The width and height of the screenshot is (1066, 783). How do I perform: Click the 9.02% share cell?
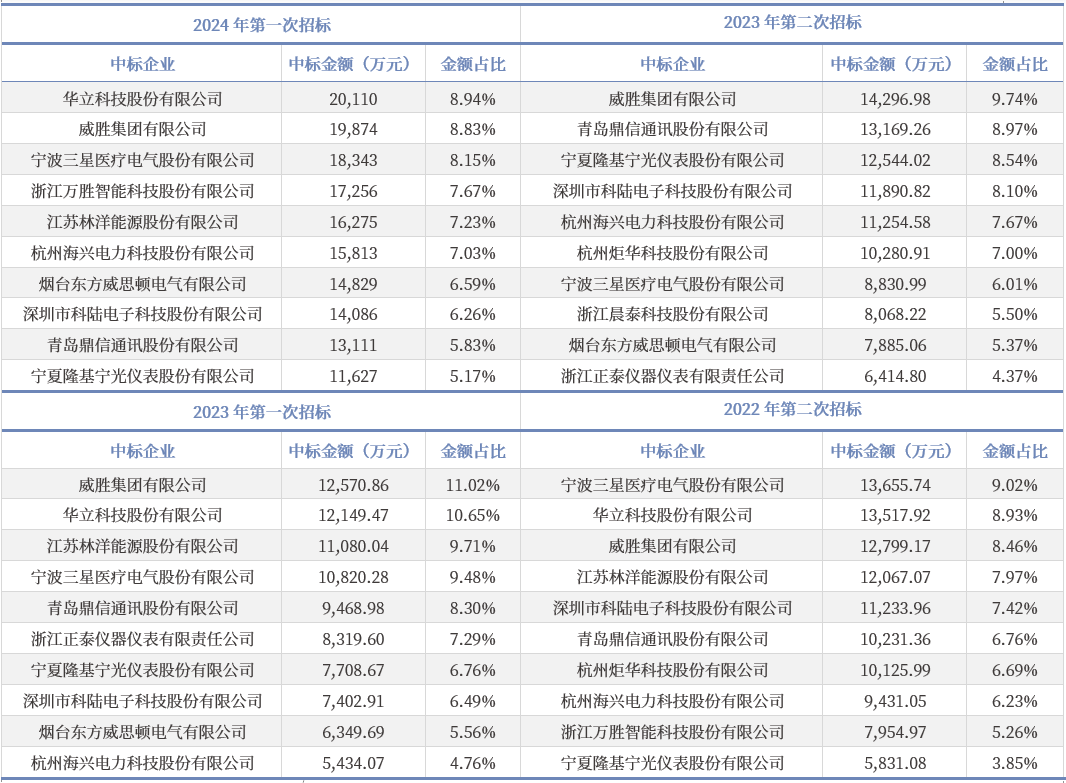tap(1014, 485)
